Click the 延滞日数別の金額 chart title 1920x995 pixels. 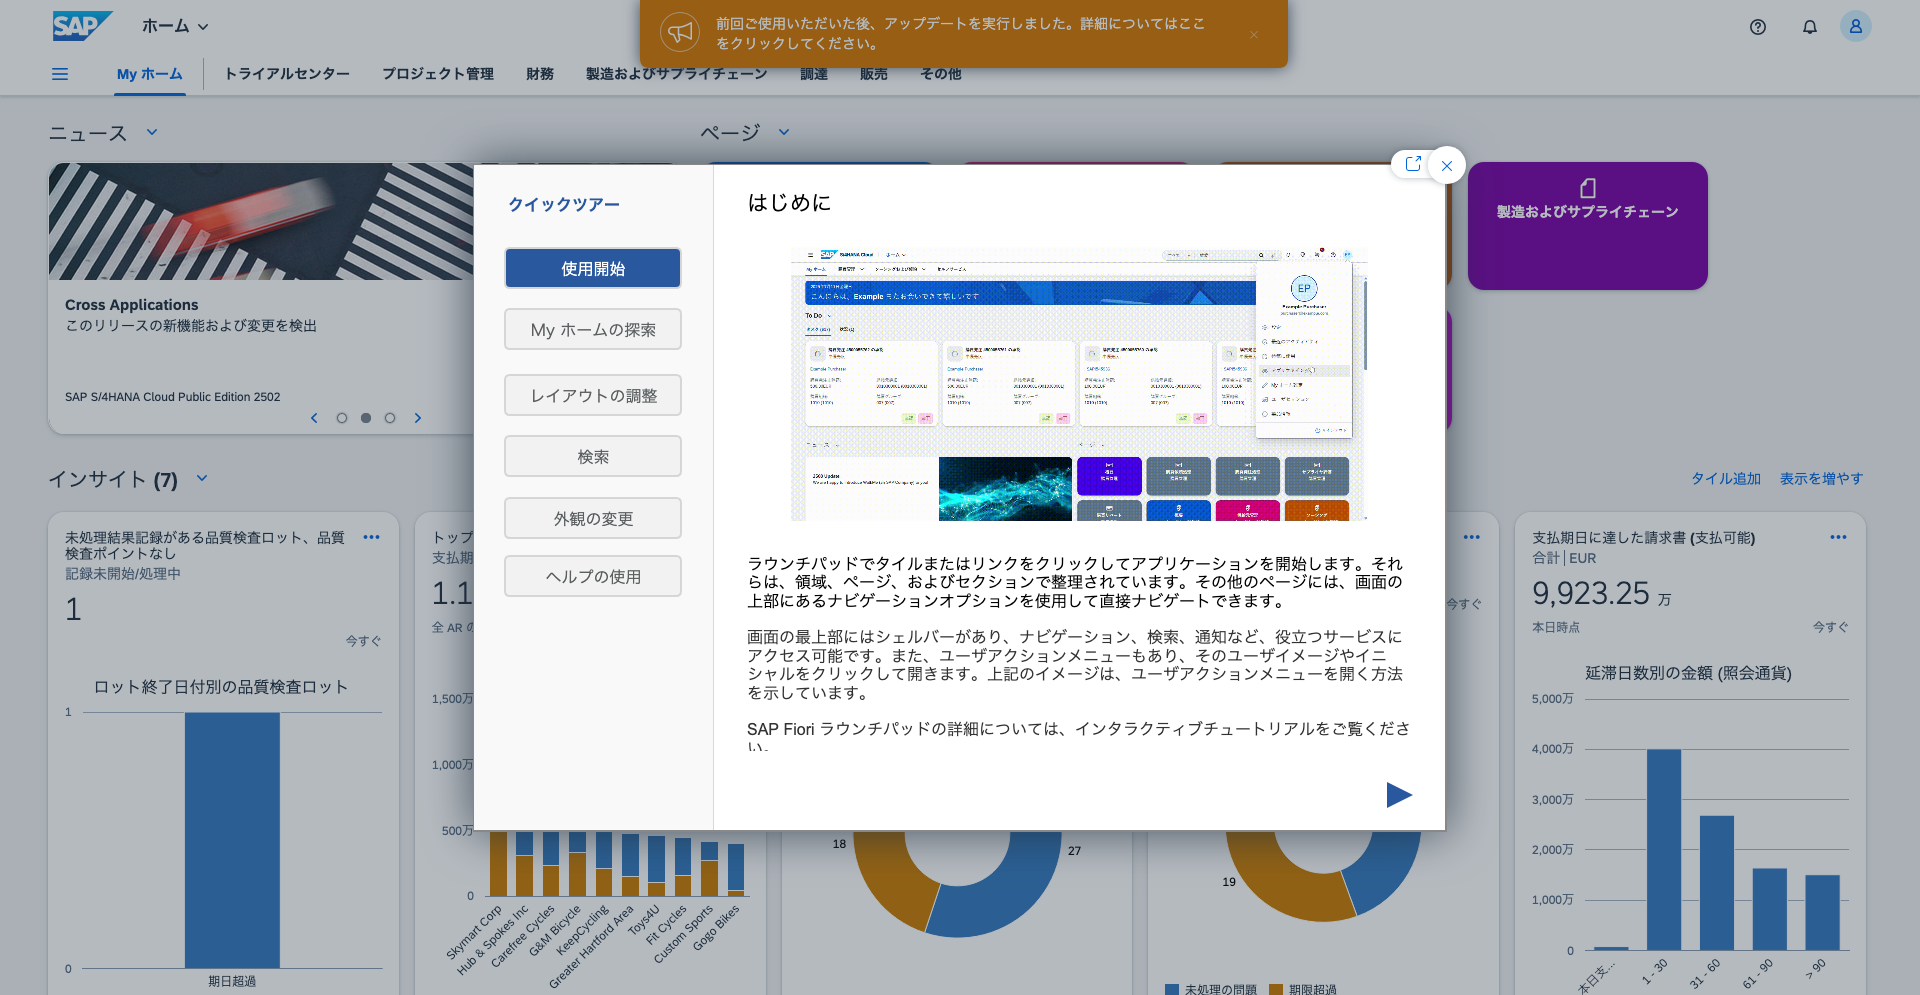point(1689,673)
